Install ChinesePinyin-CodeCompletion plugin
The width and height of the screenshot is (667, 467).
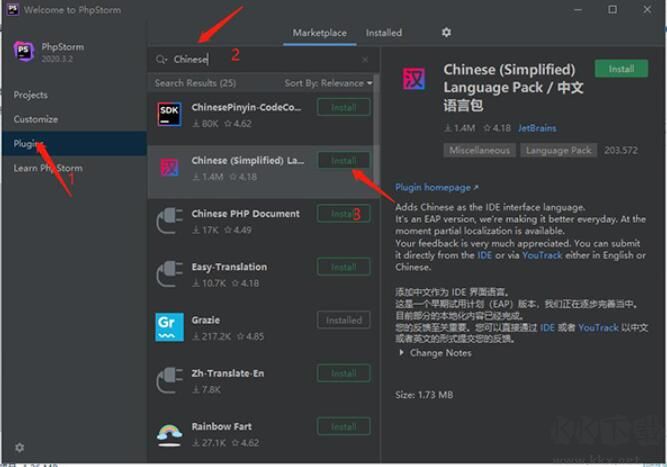click(x=344, y=107)
